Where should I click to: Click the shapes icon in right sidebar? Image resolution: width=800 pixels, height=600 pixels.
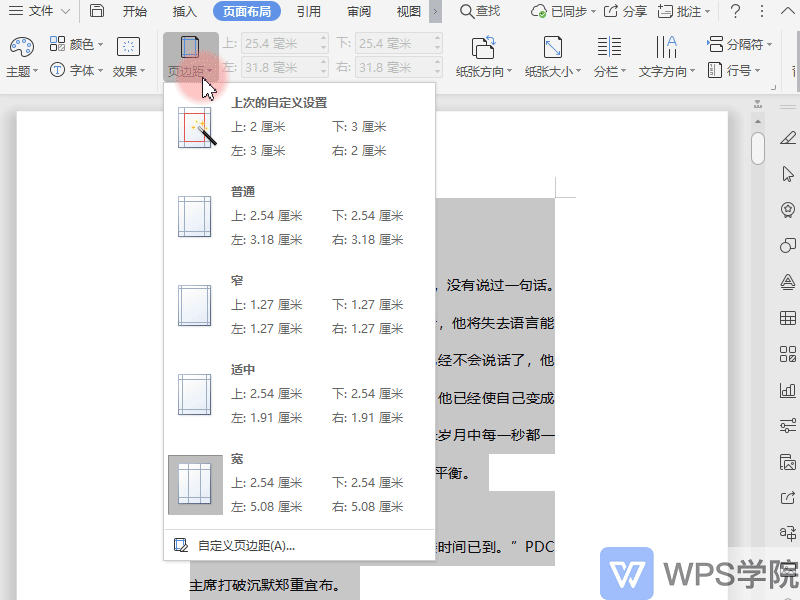pyautogui.click(x=788, y=246)
